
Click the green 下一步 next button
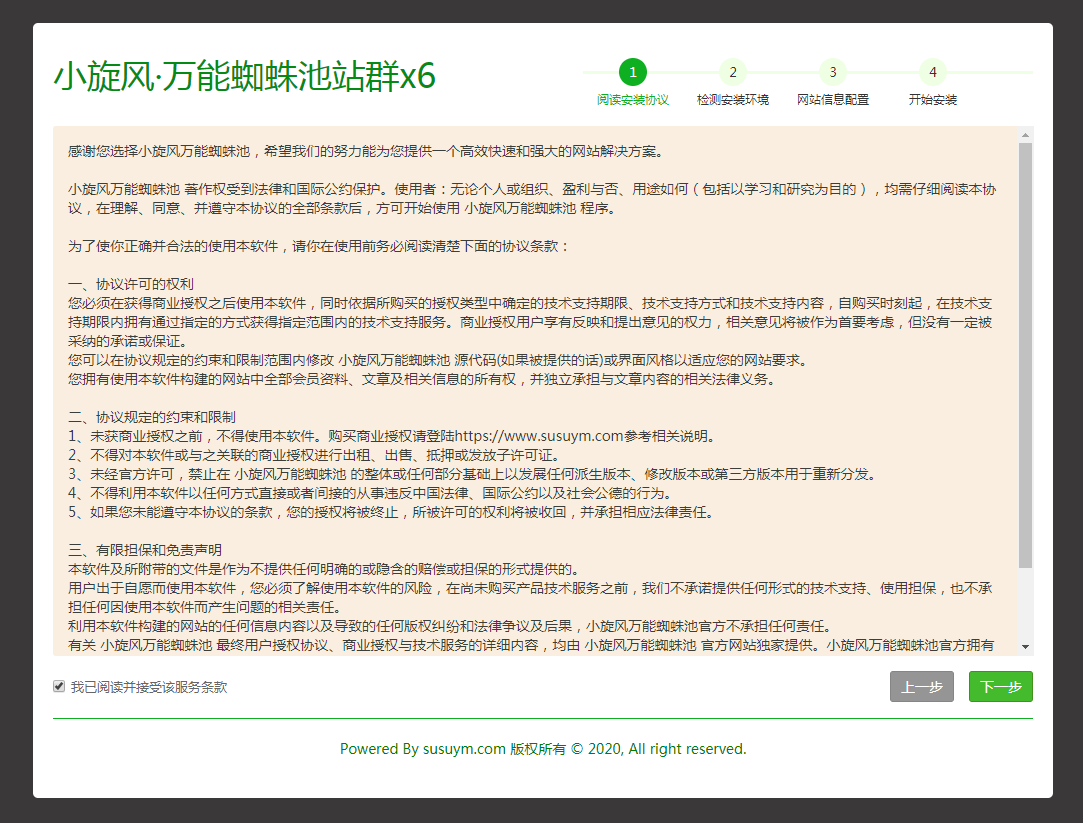point(1001,686)
